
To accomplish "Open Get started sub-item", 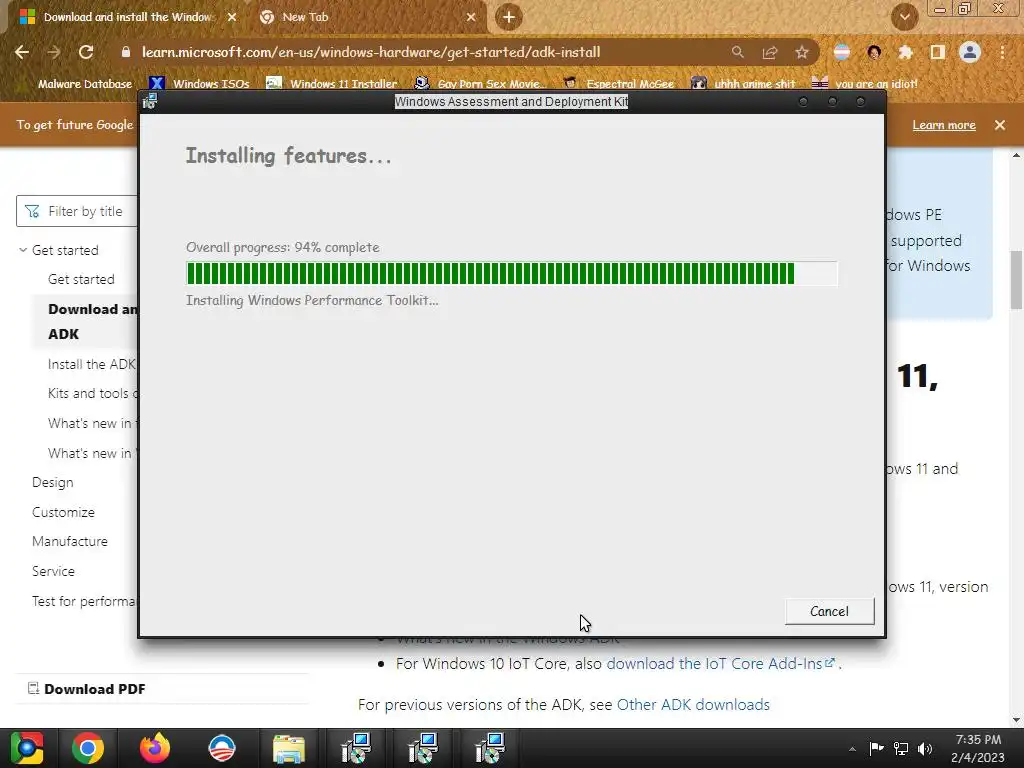I will tap(81, 279).
